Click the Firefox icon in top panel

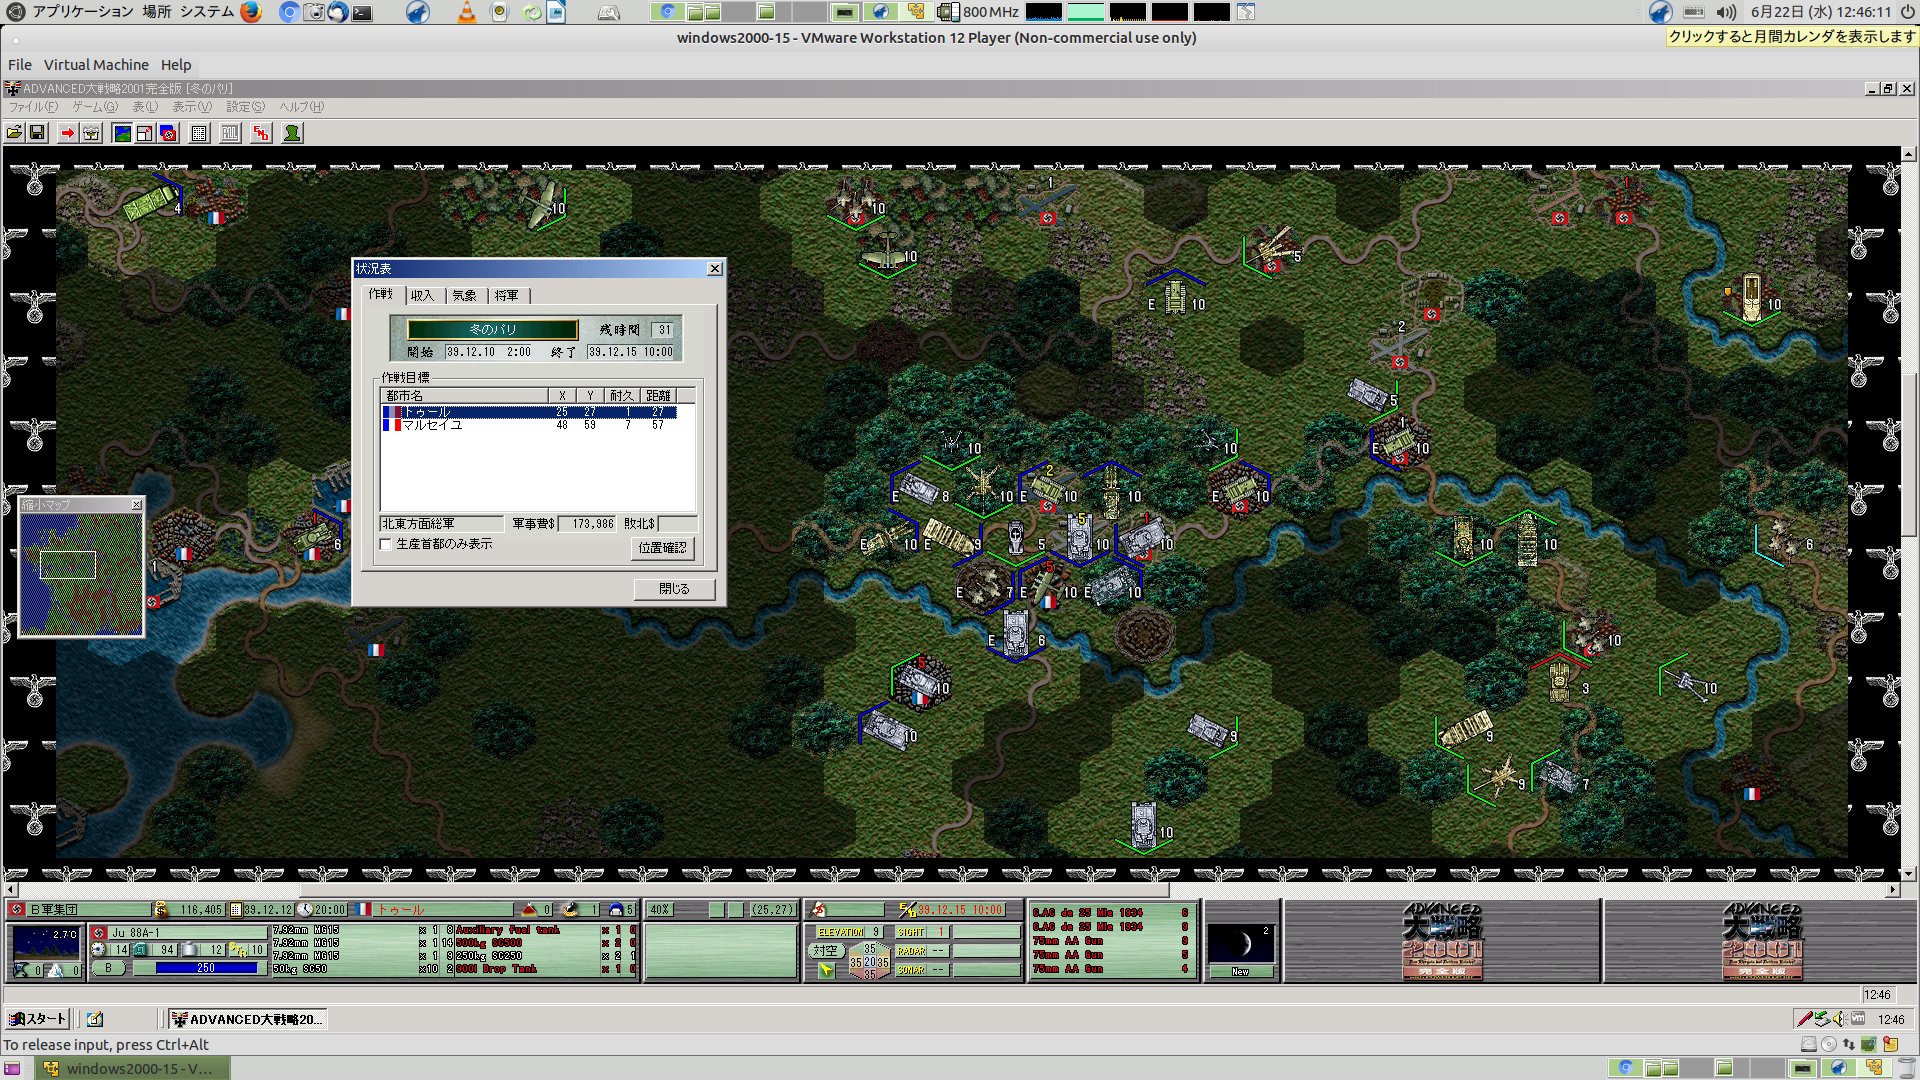251,12
